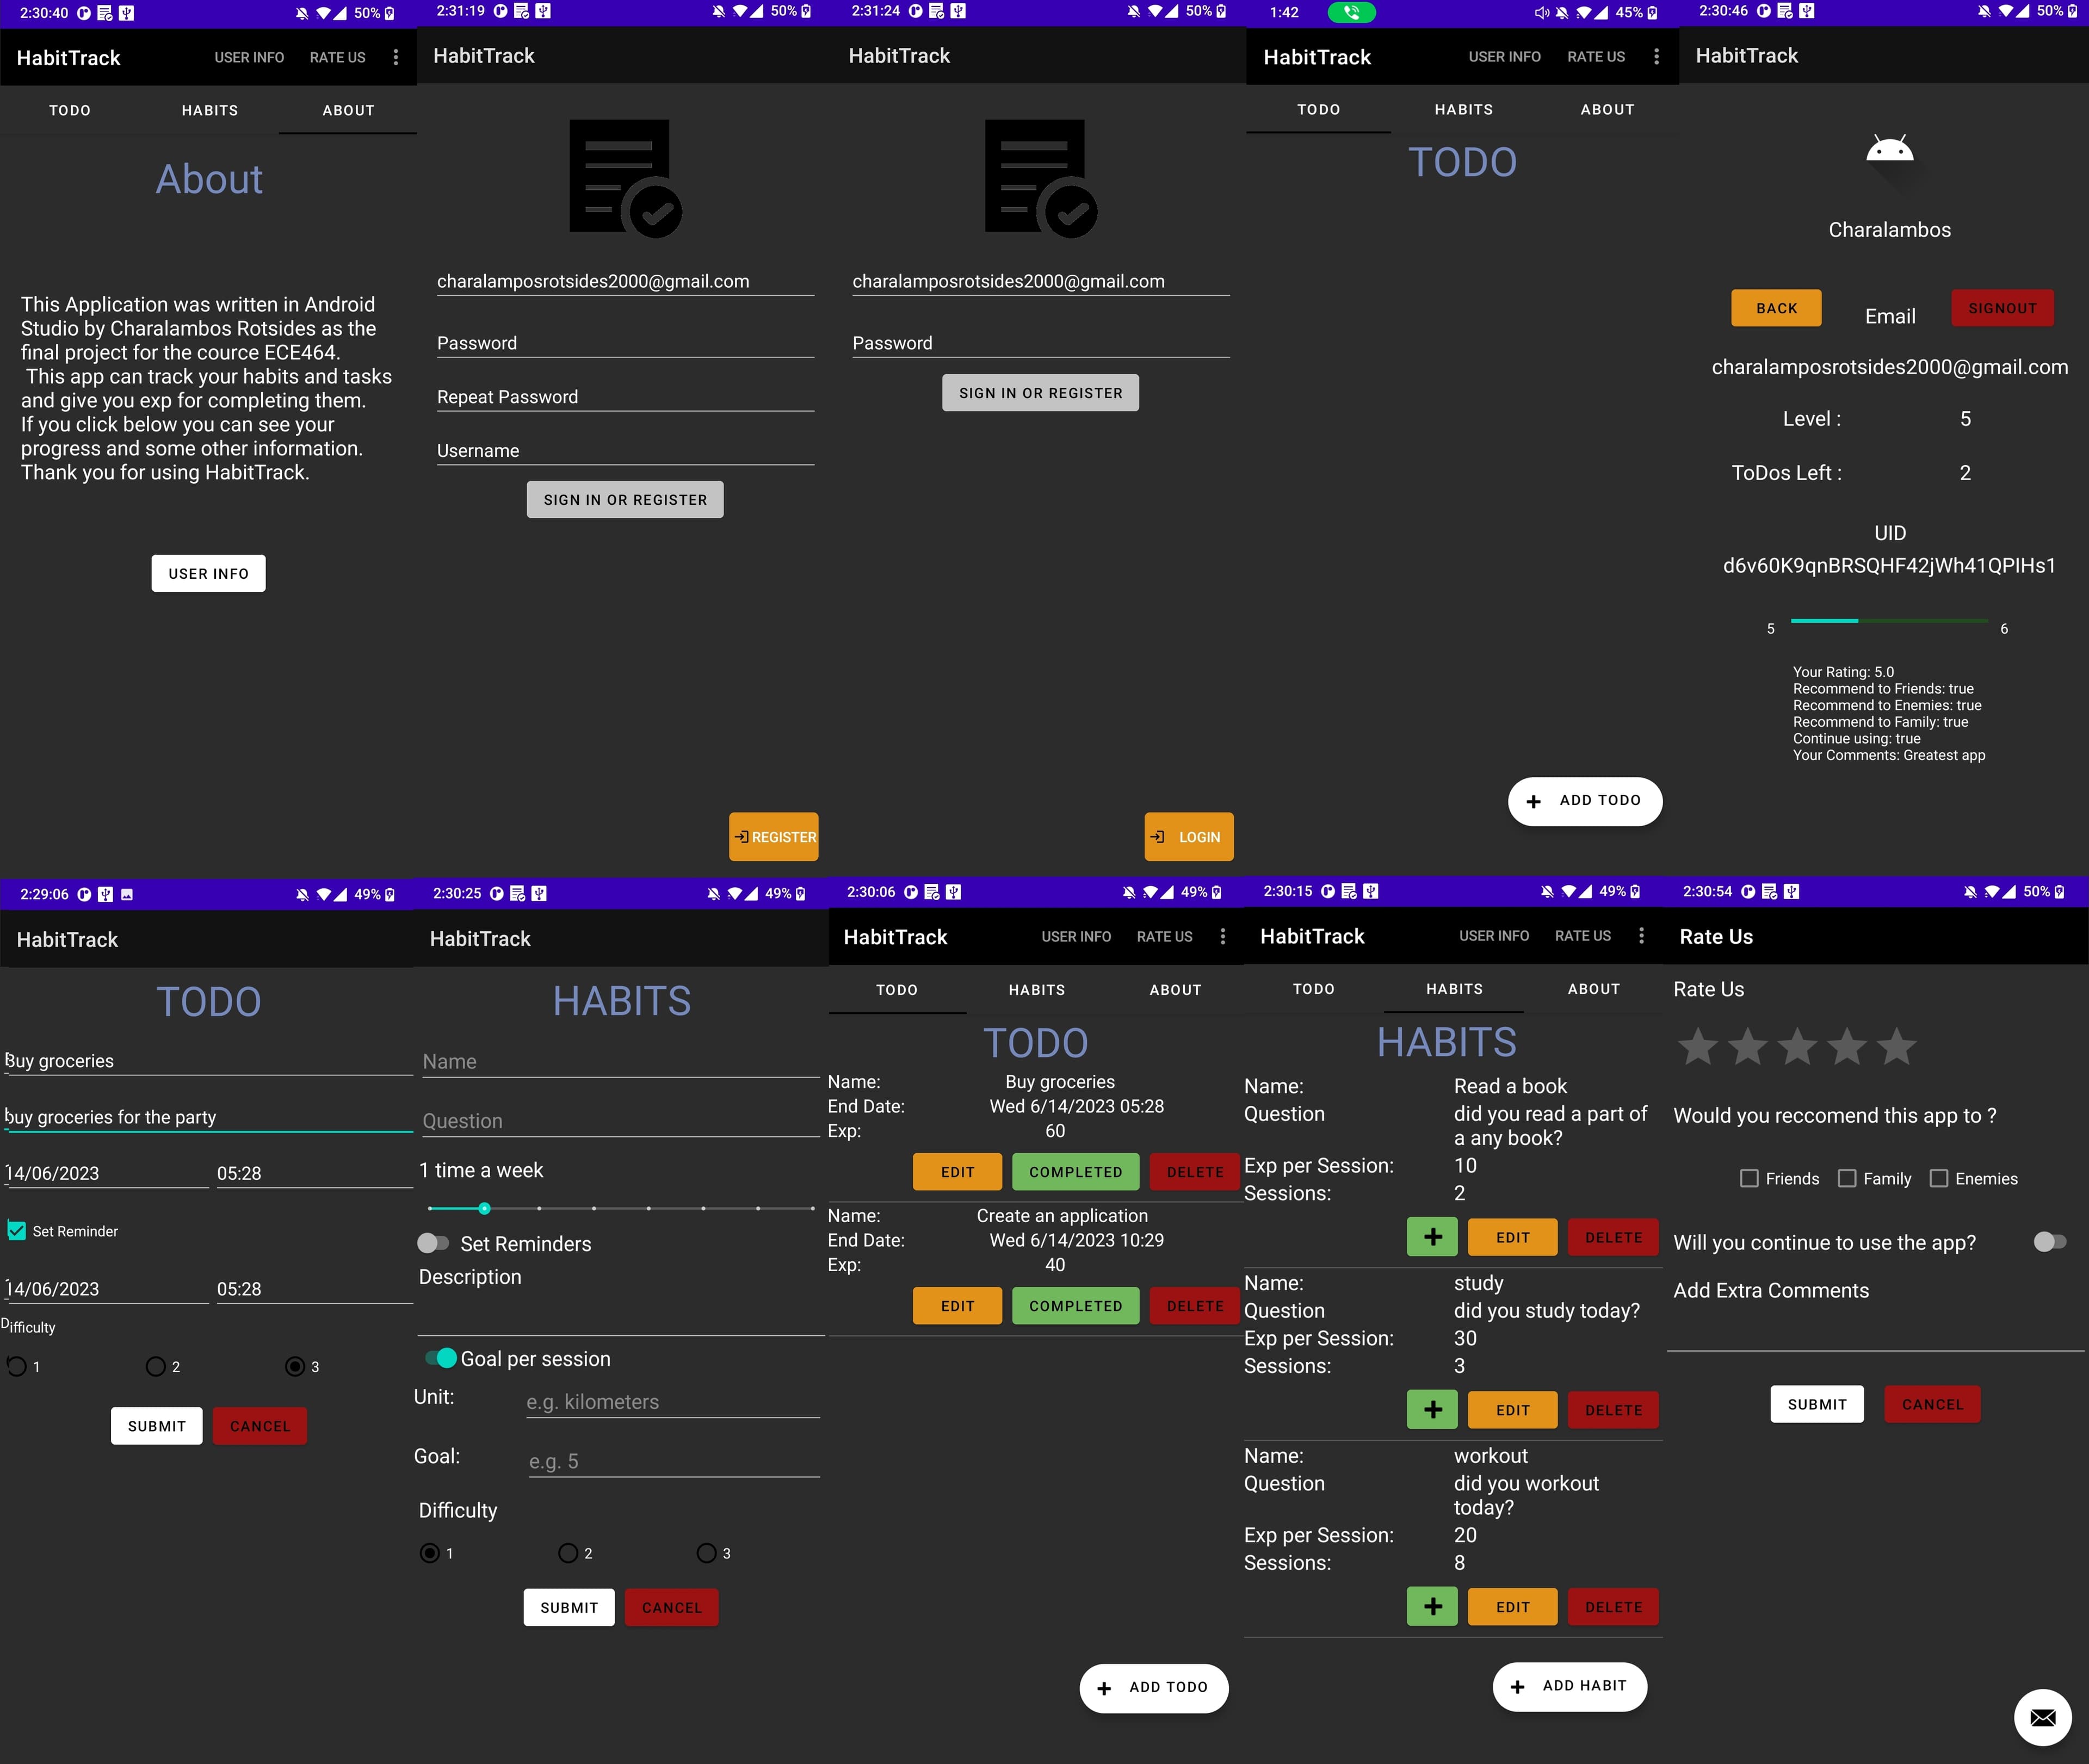
Task: Open overflow menu on empty TODO screen
Action: pyautogui.click(x=1656, y=57)
